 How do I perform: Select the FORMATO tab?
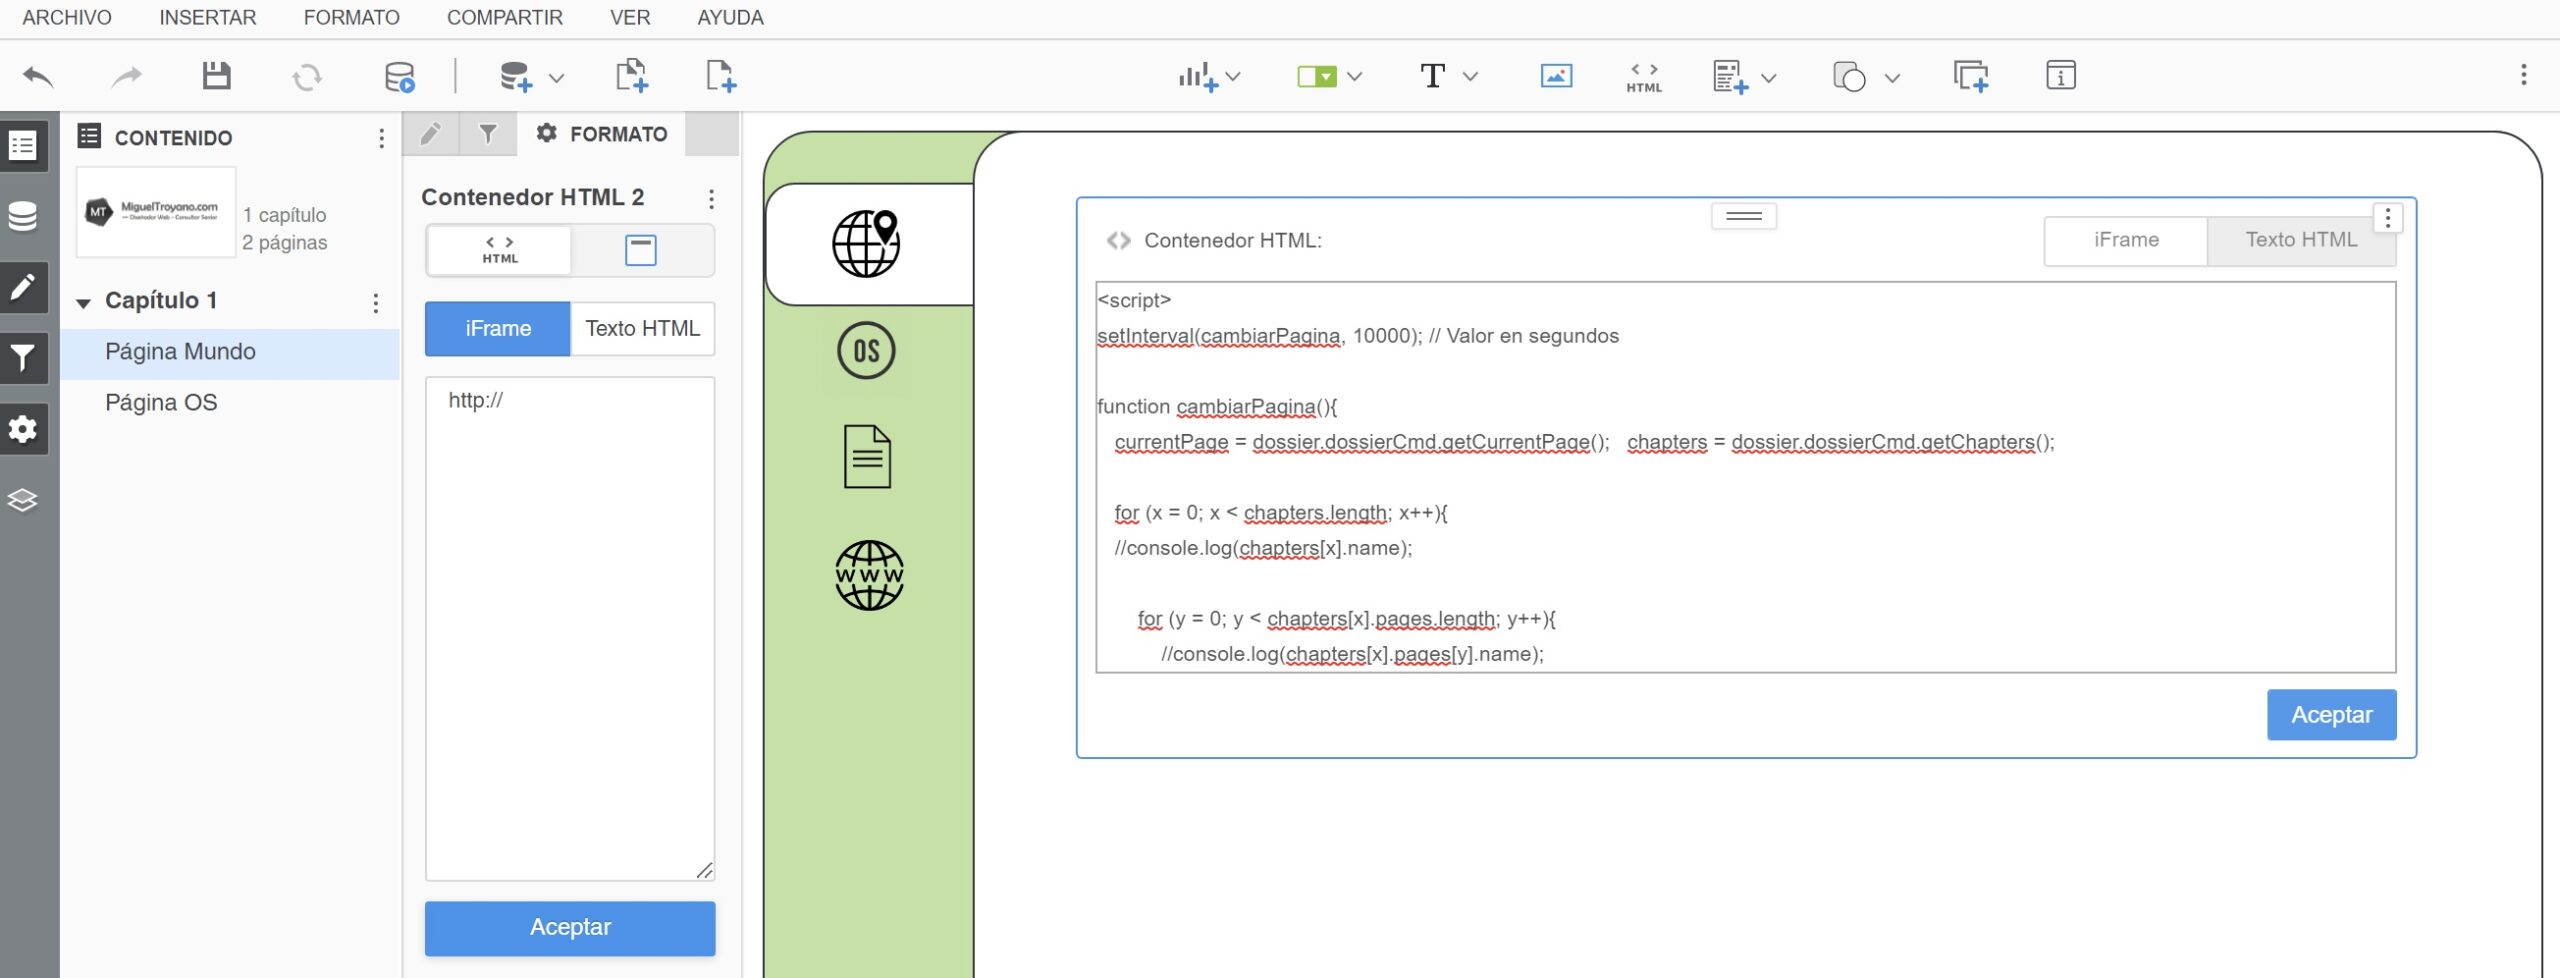point(602,134)
